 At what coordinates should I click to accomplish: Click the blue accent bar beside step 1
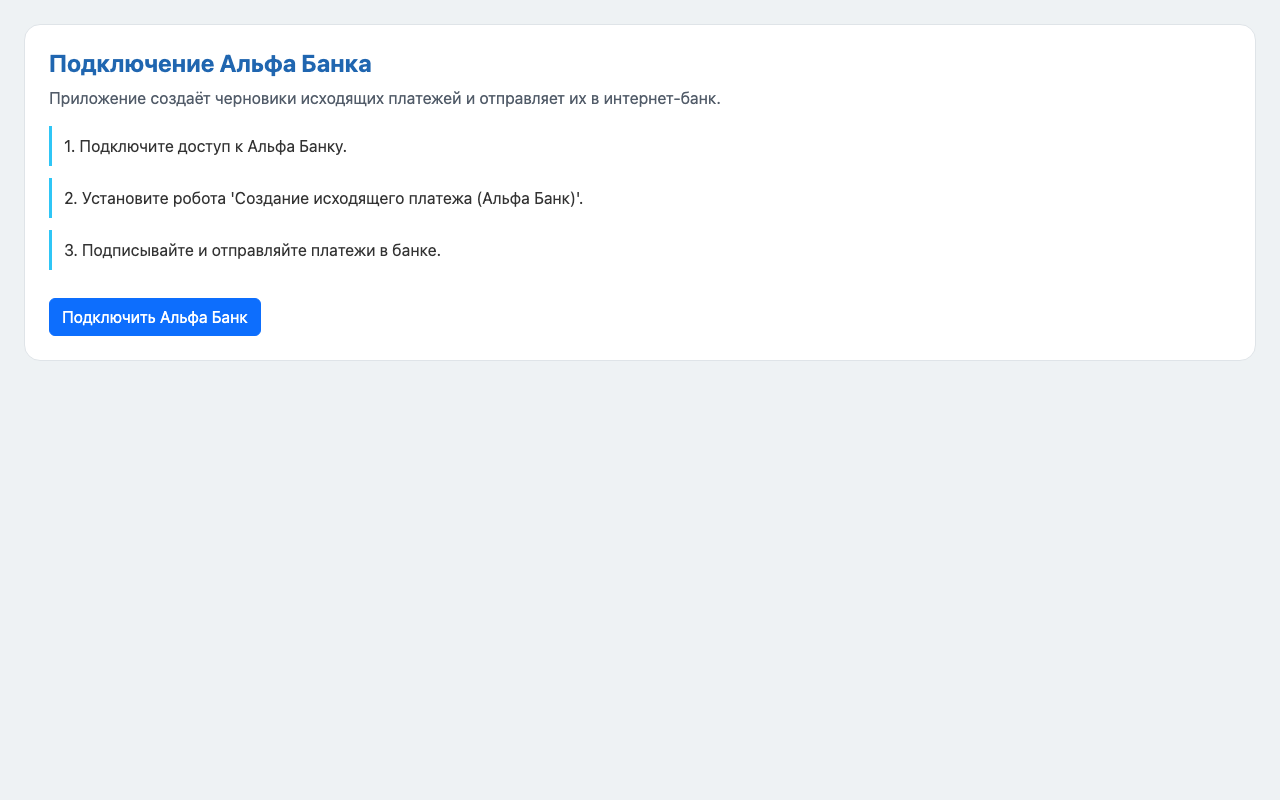click(x=50, y=146)
